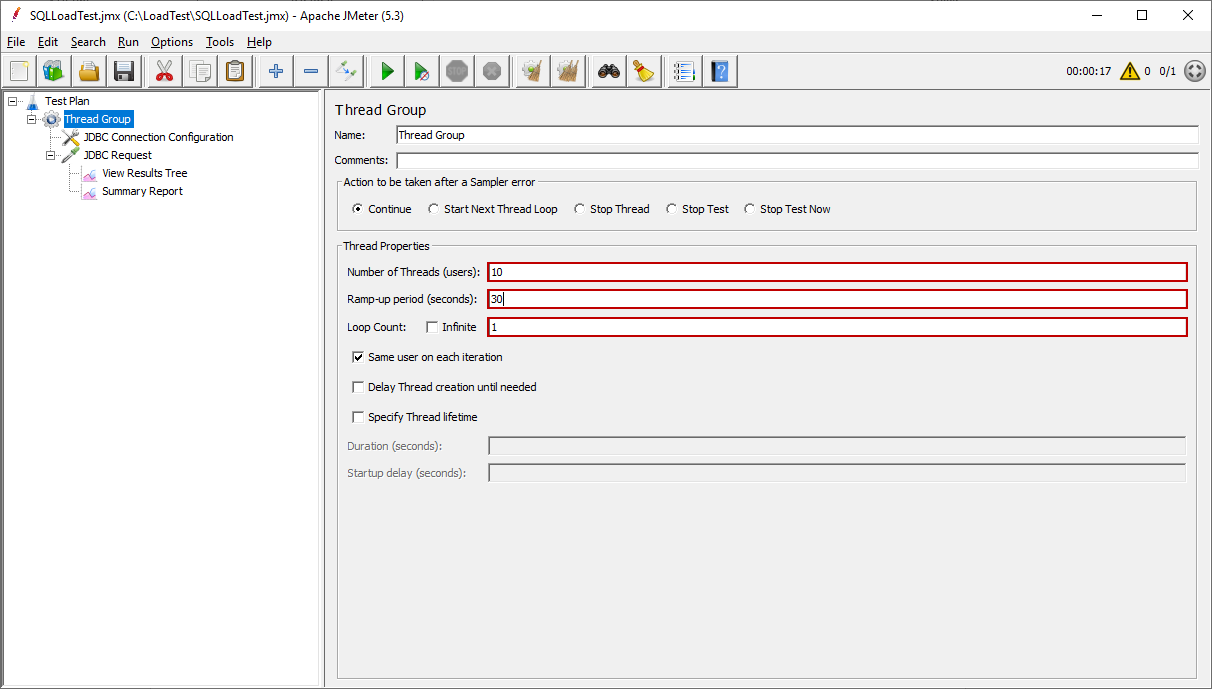Screen dimensions: 1212x689
Task: Click the Cut scissors icon
Action: pos(165,71)
